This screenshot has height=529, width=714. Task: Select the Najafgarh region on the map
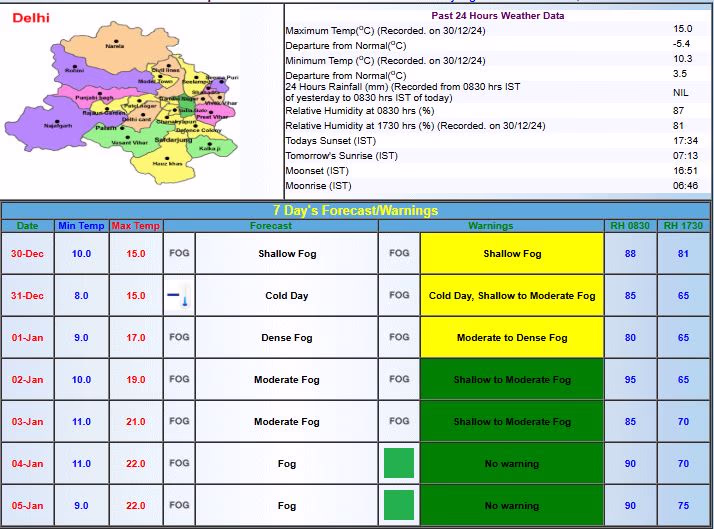(60, 127)
